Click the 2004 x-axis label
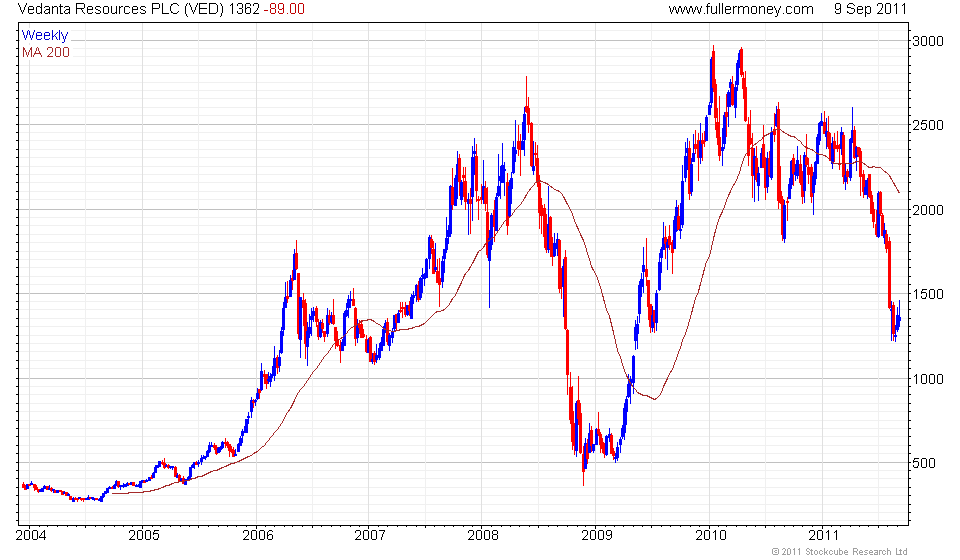Image resolution: width=960 pixels, height=560 pixels. click(x=31, y=536)
